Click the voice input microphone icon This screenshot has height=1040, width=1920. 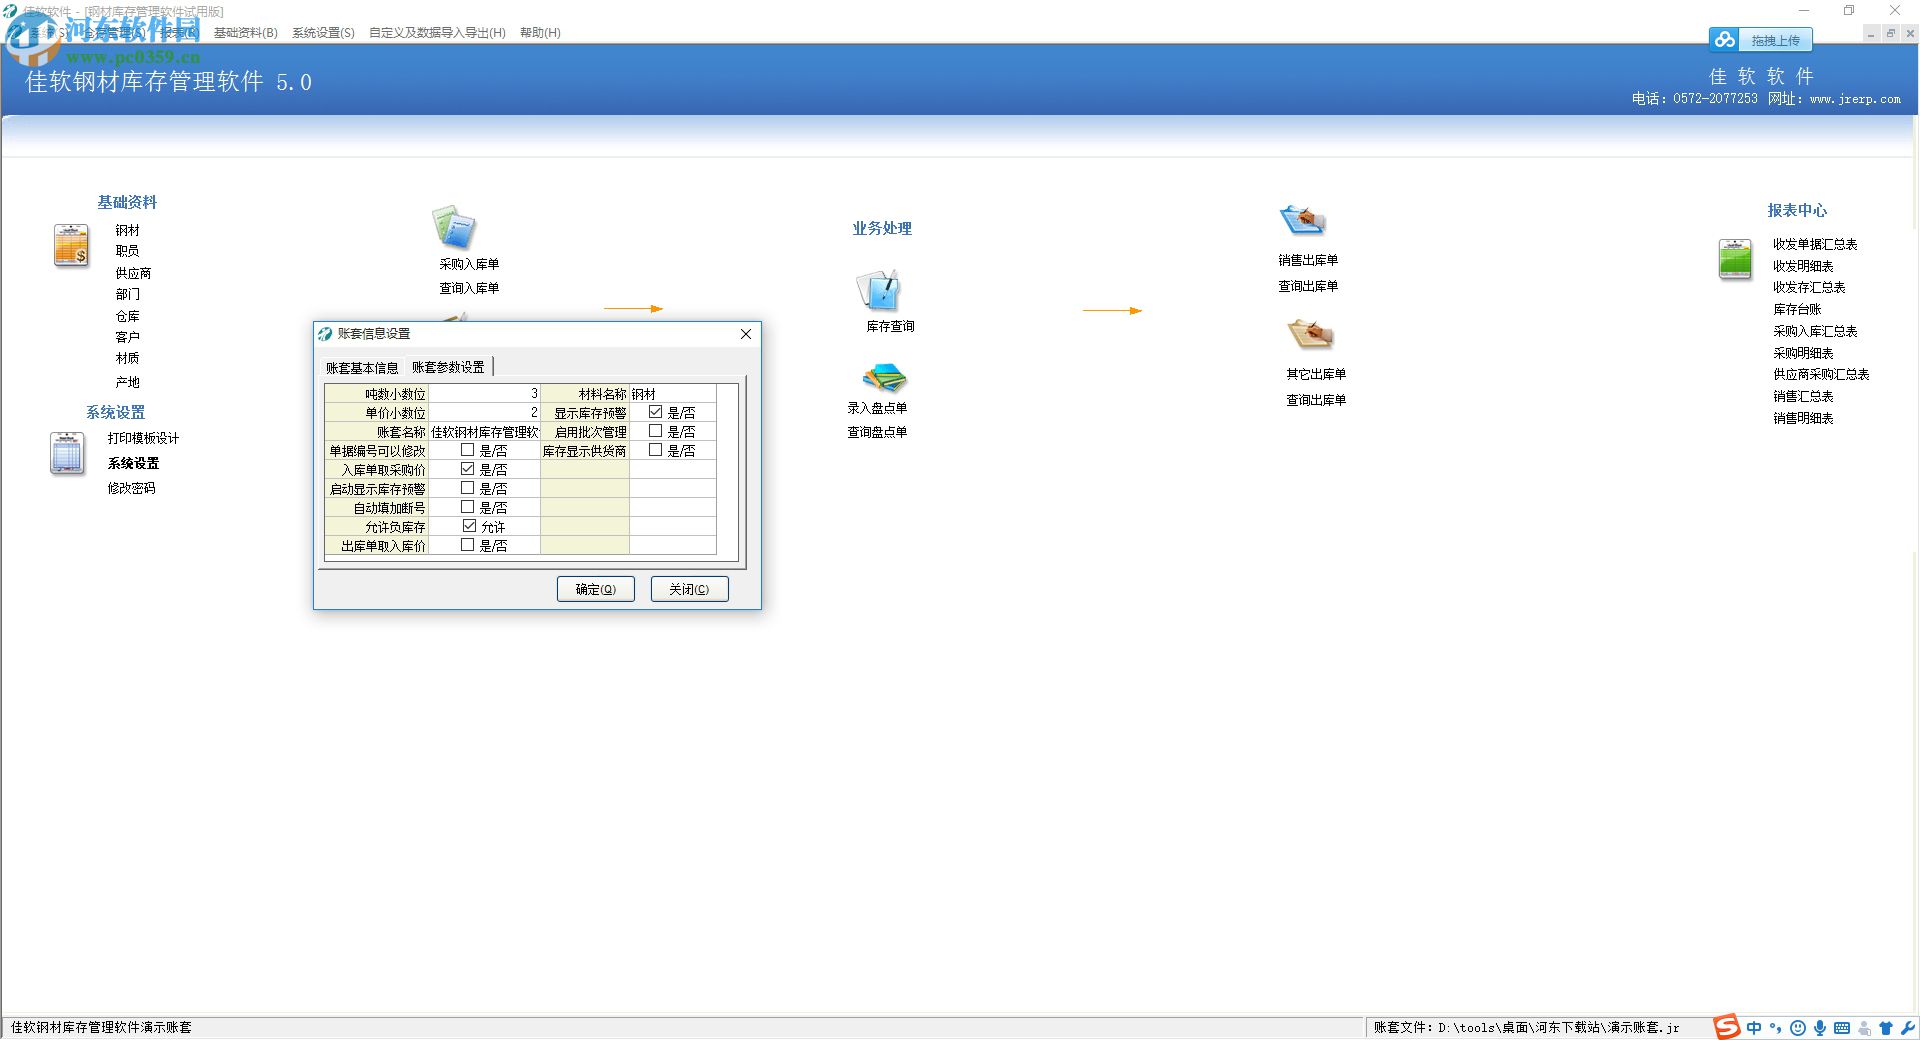pyautogui.click(x=1820, y=1028)
